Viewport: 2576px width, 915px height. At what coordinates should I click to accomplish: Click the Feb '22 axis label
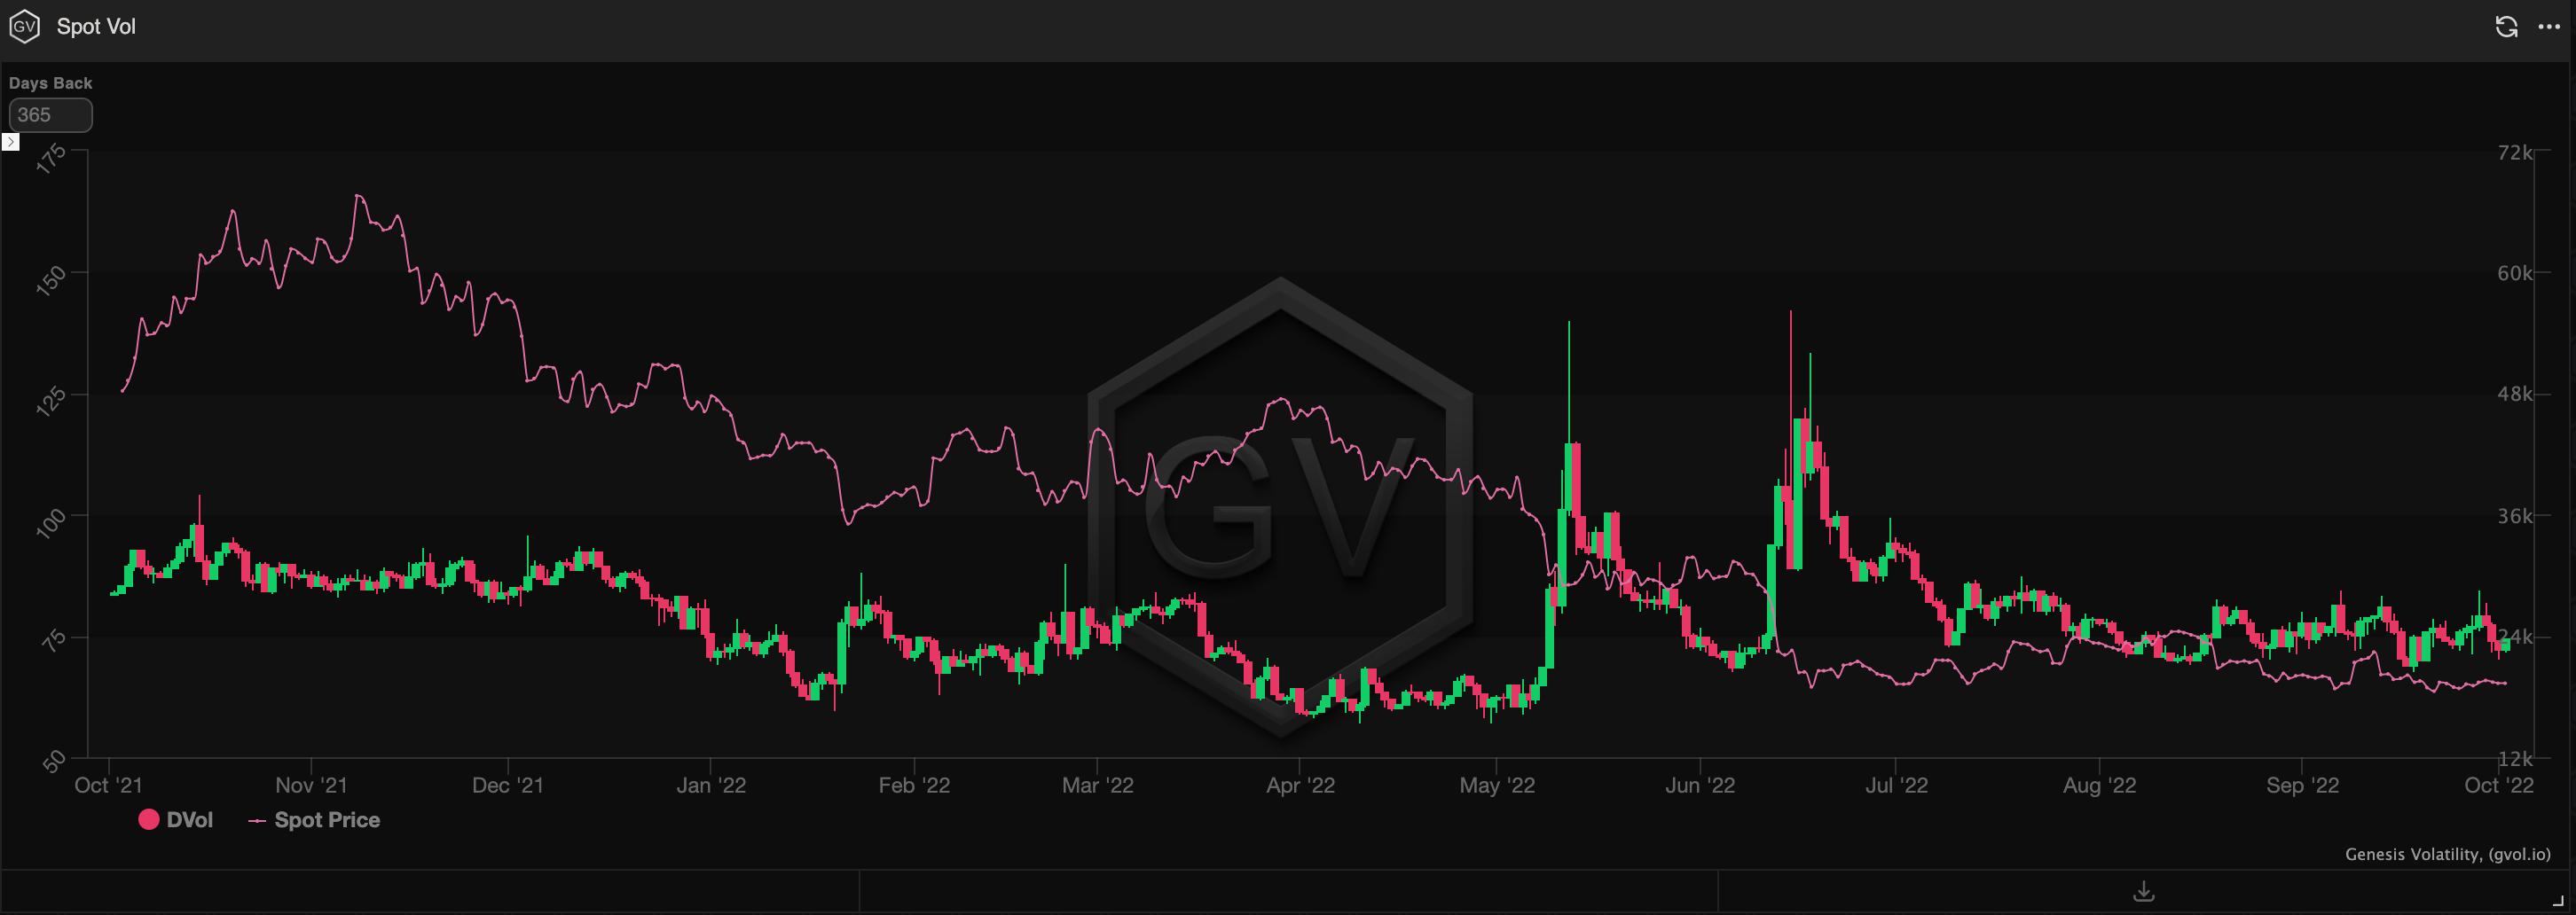914,785
